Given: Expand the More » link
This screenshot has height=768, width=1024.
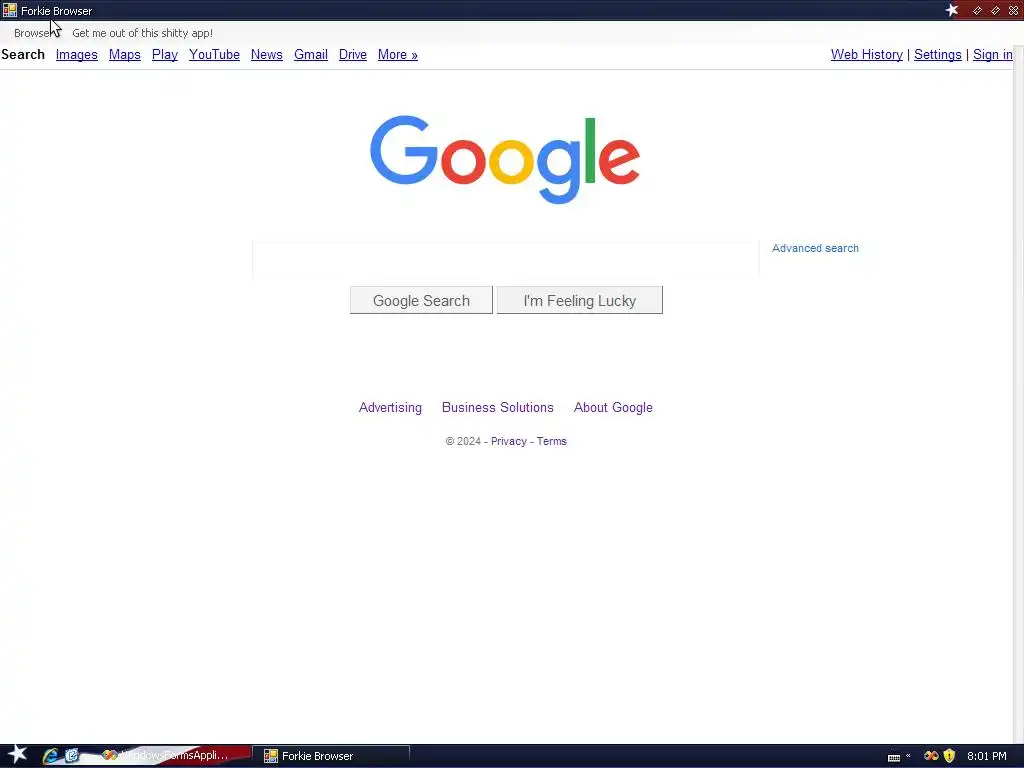Looking at the screenshot, I should click(398, 55).
